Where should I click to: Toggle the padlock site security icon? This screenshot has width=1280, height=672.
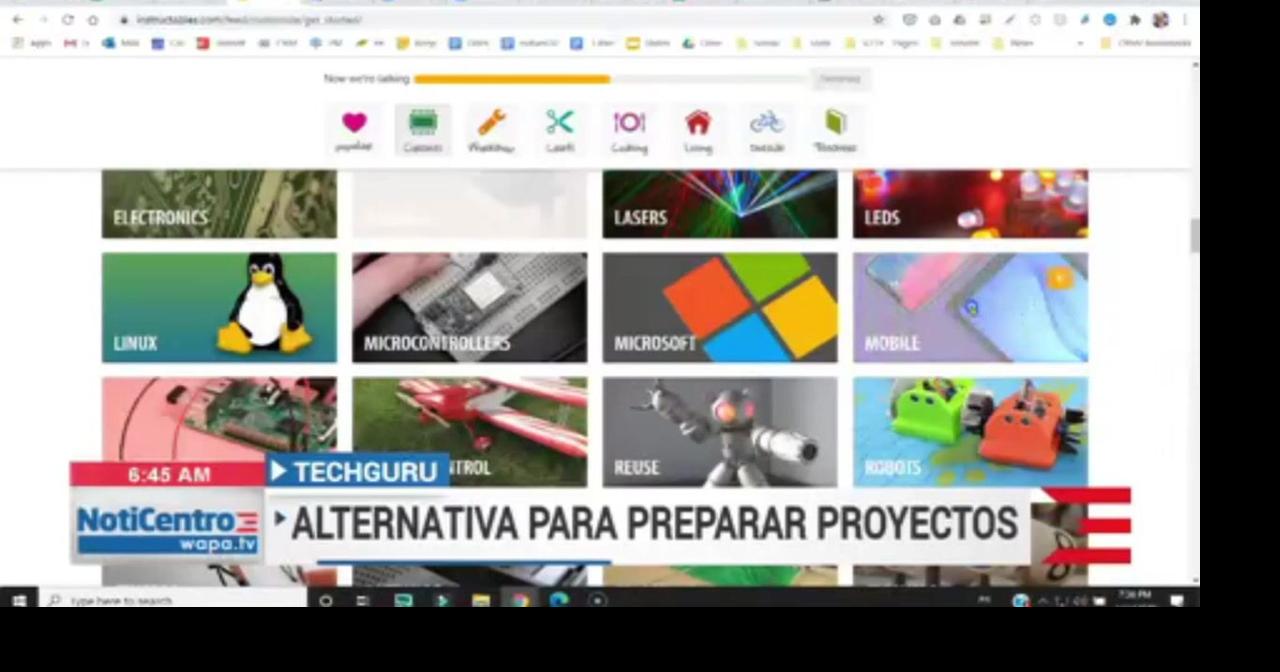124,20
